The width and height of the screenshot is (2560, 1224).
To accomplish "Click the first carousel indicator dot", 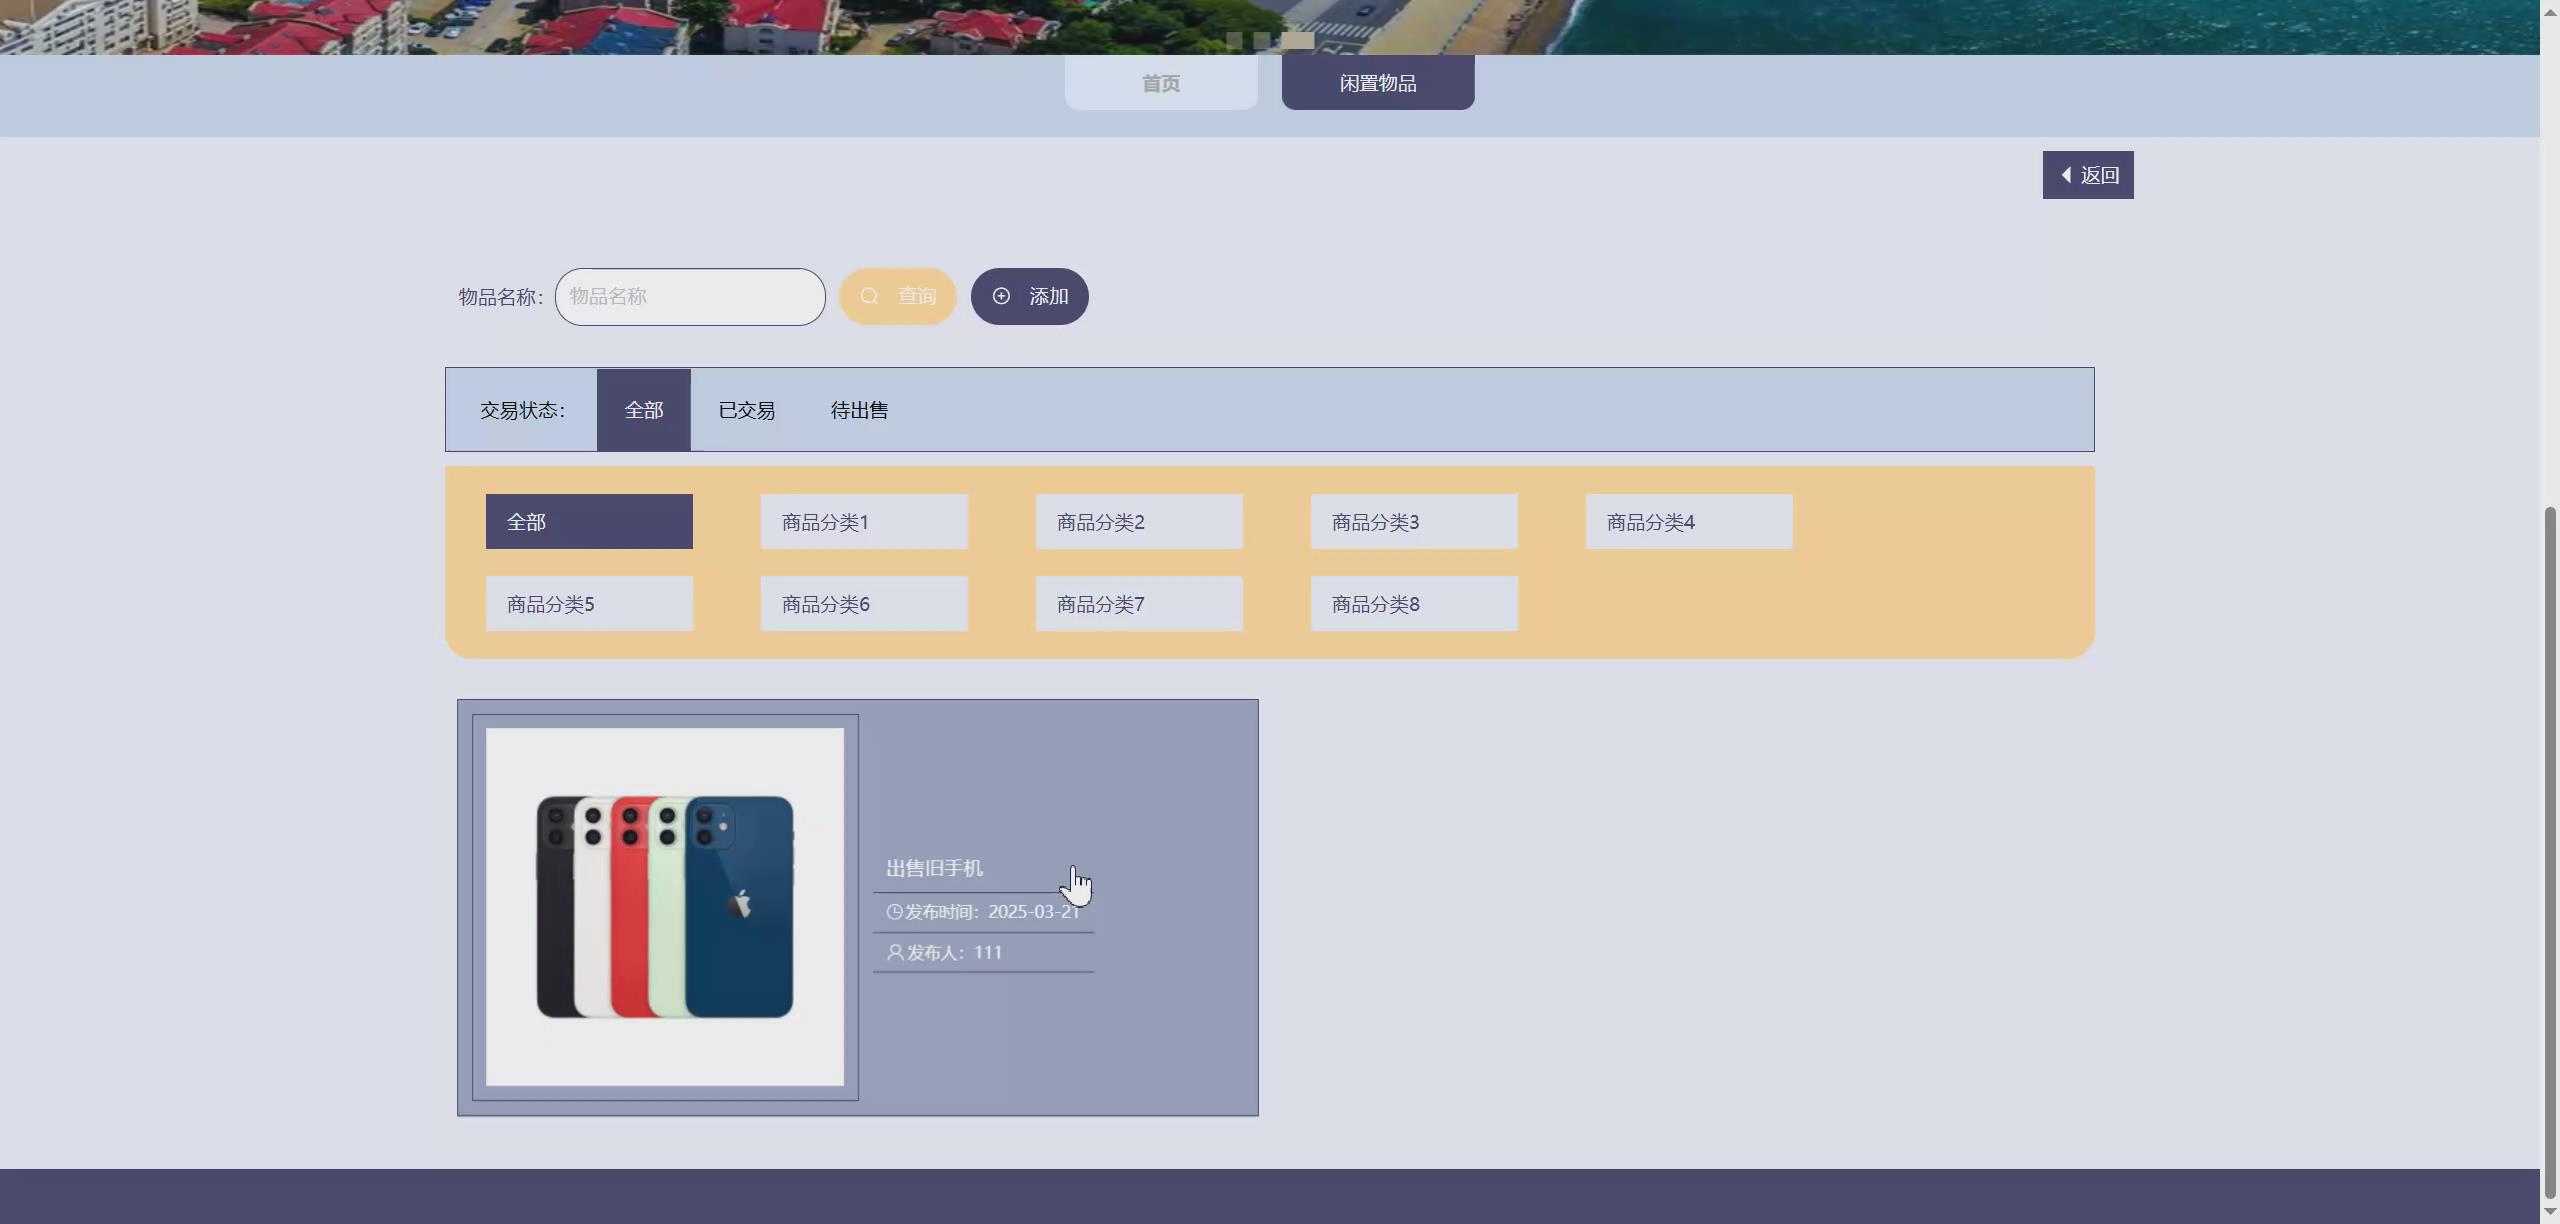I will click(1234, 40).
